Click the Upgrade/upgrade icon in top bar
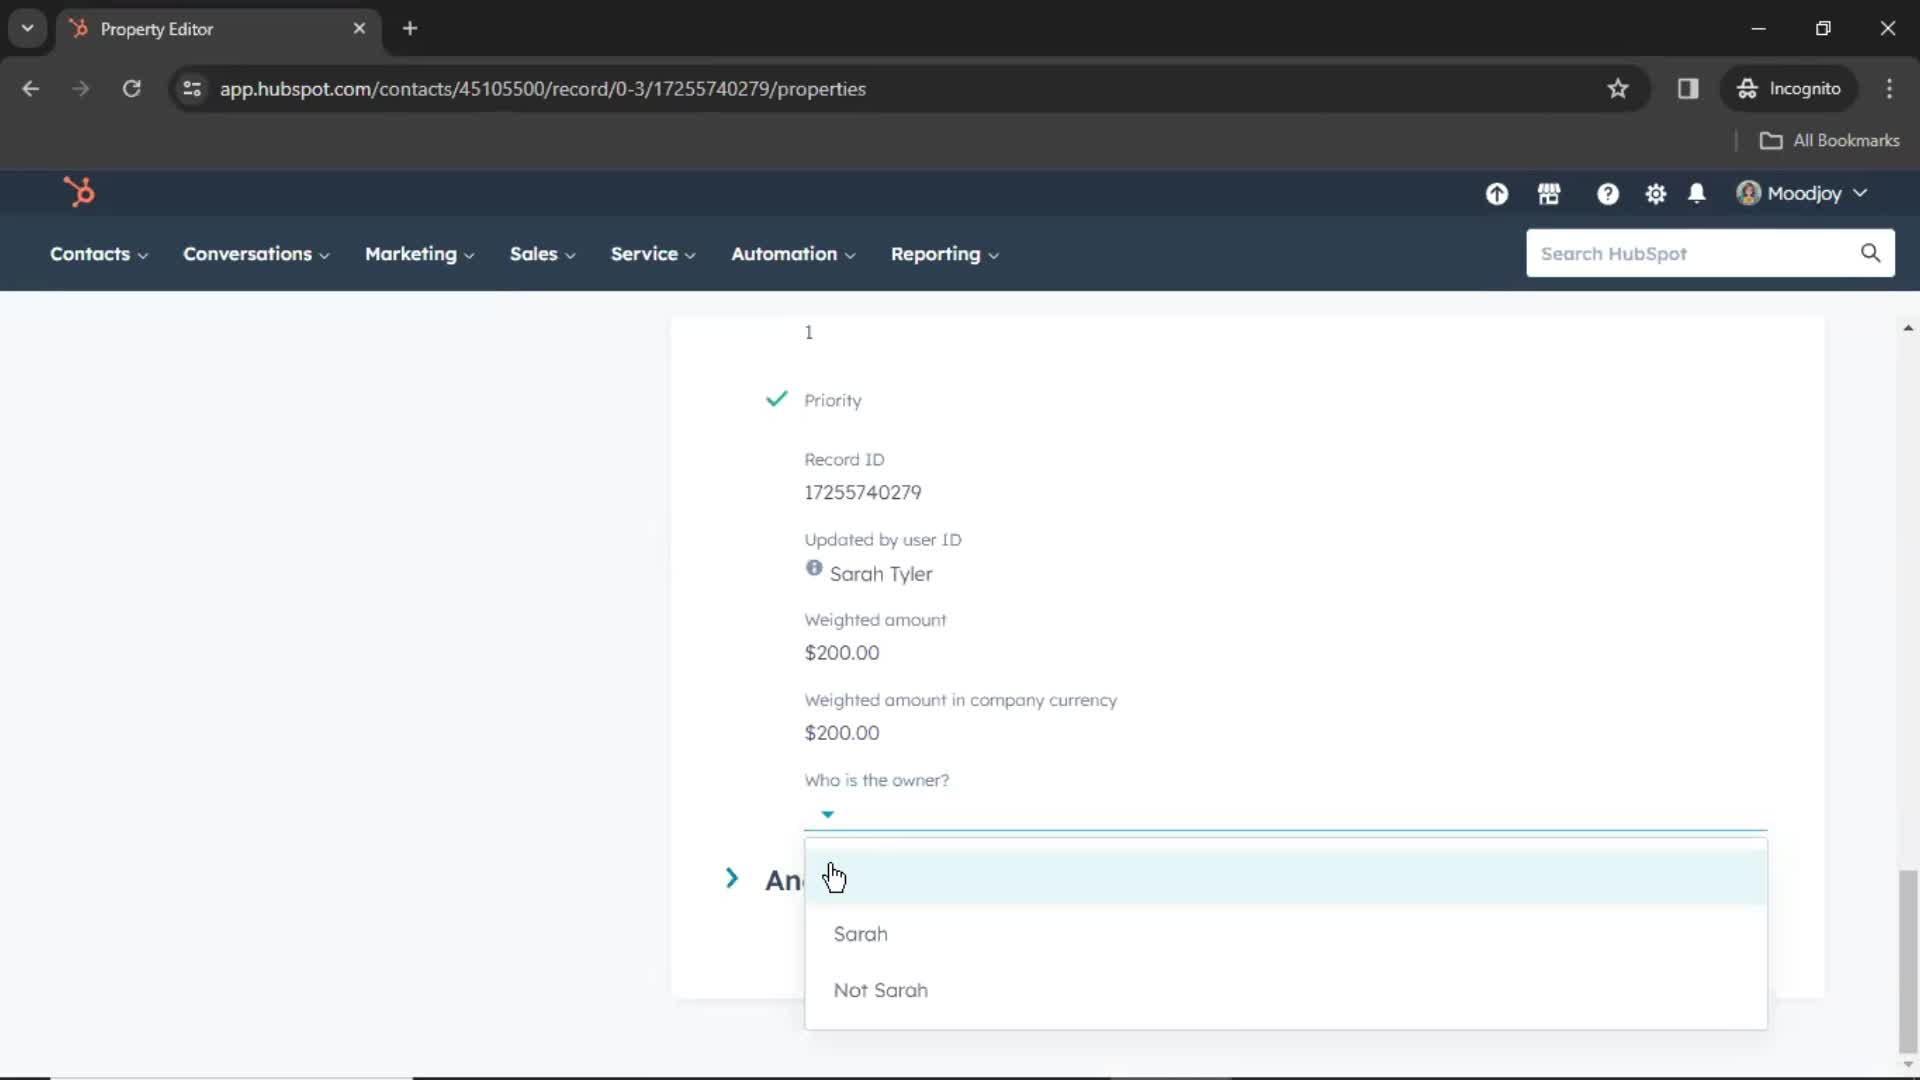1920x1080 pixels. 1497,194
